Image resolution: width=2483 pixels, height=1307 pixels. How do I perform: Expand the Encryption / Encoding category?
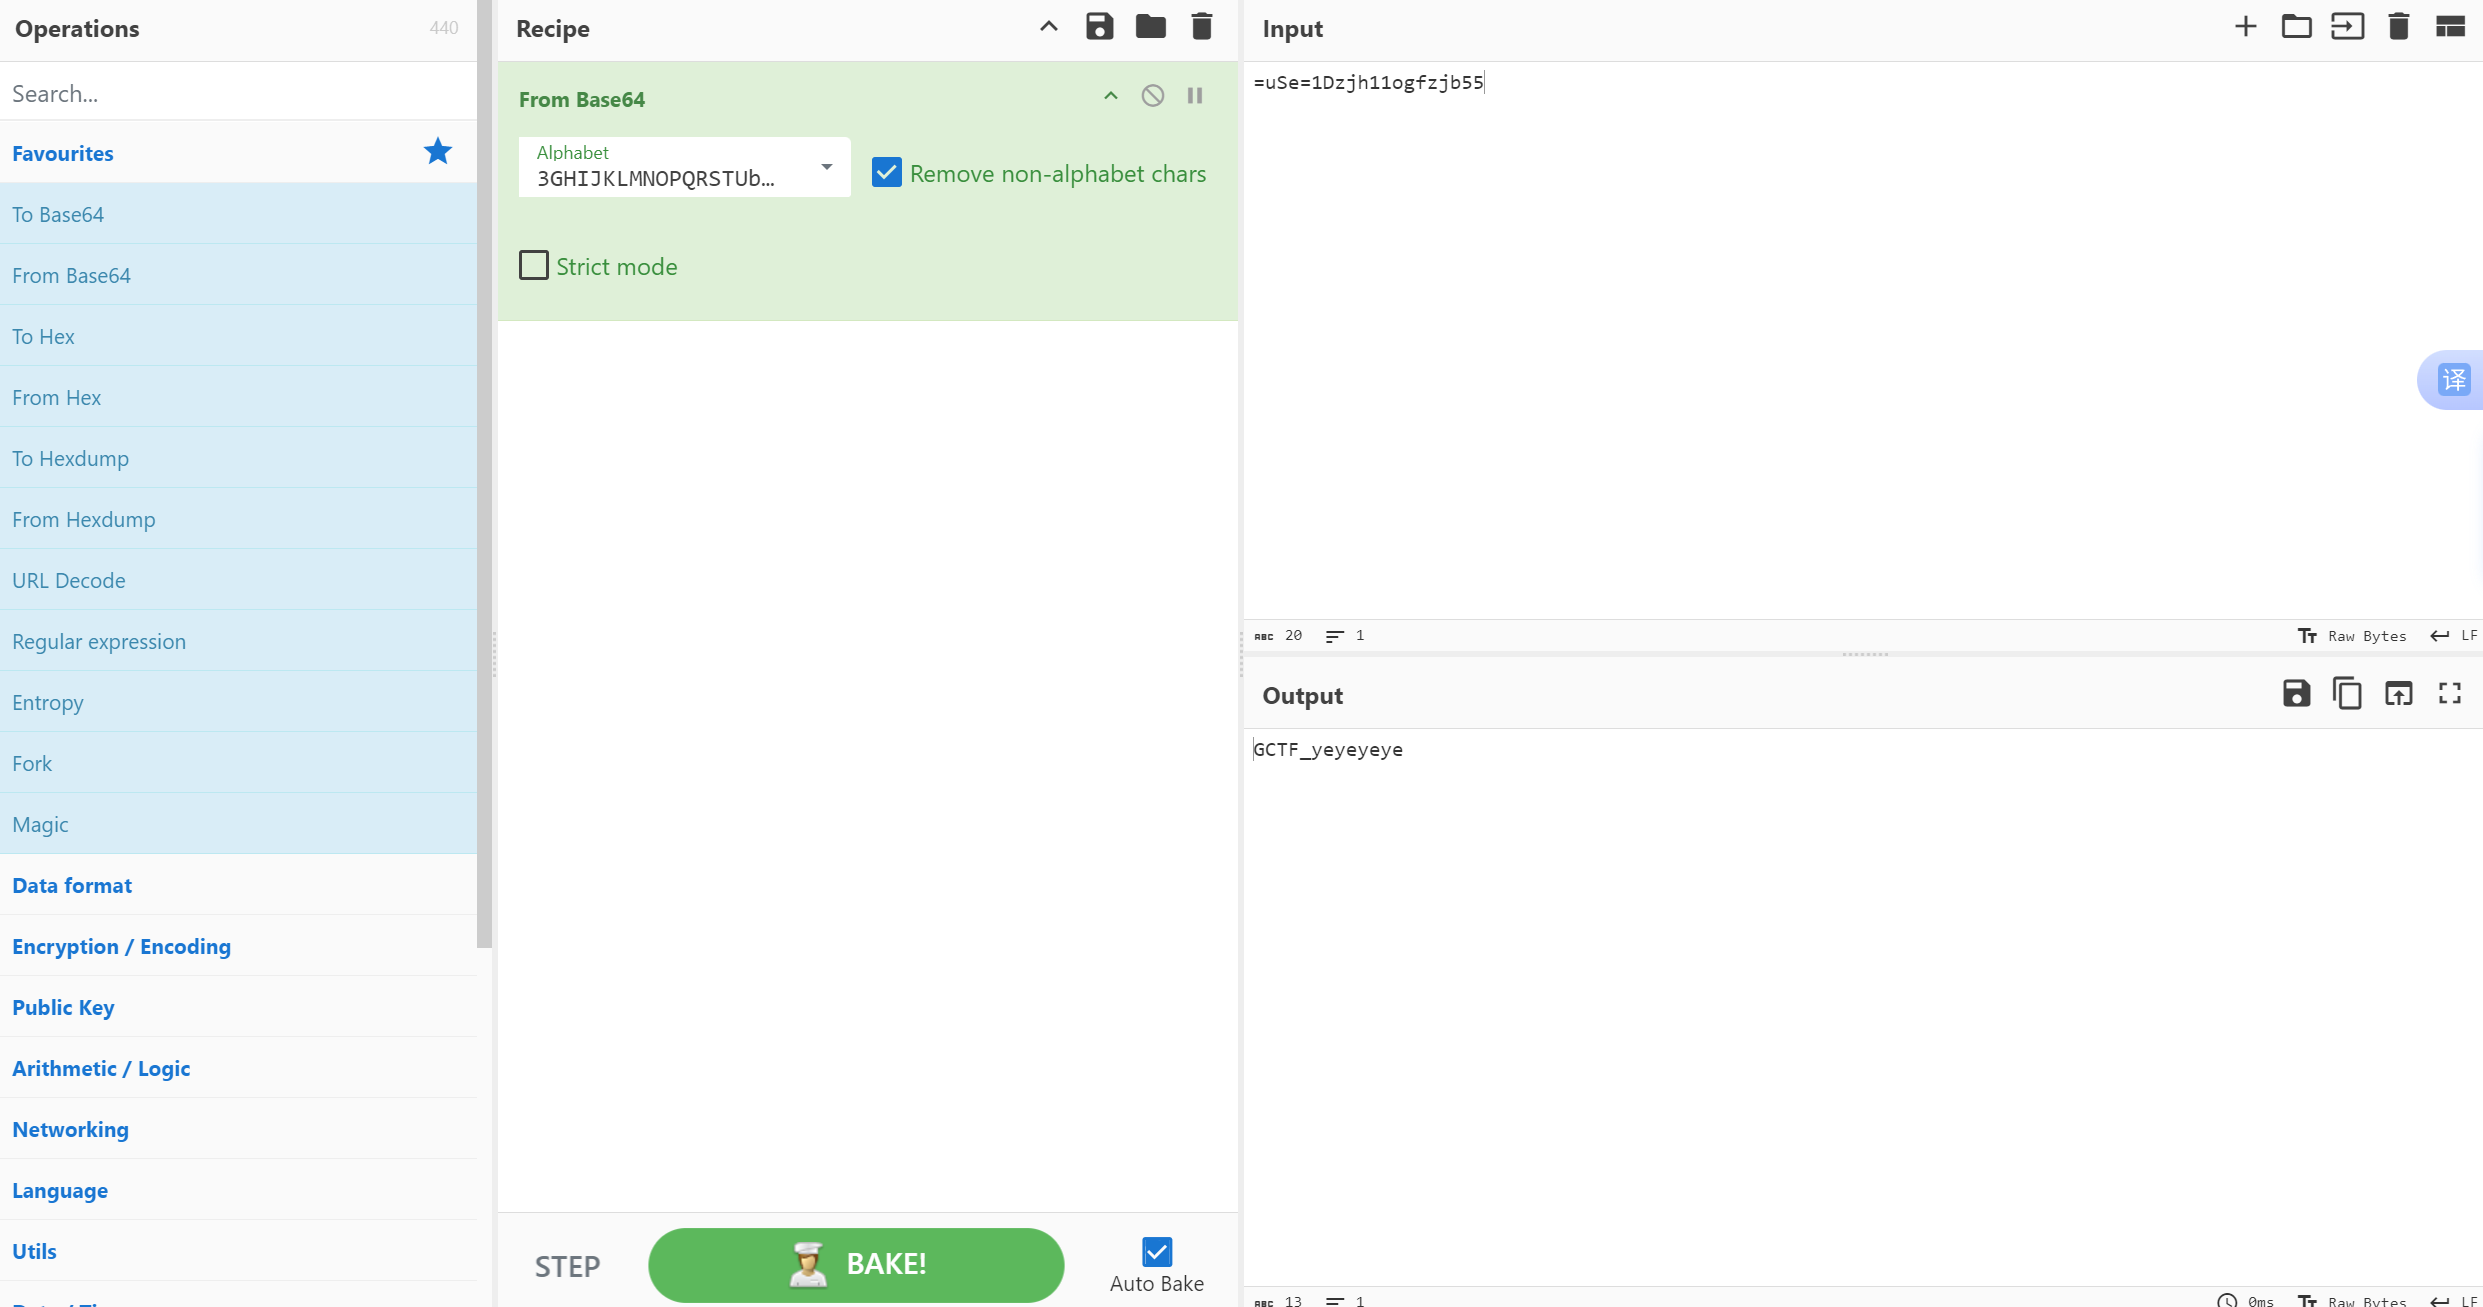[121, 946]
